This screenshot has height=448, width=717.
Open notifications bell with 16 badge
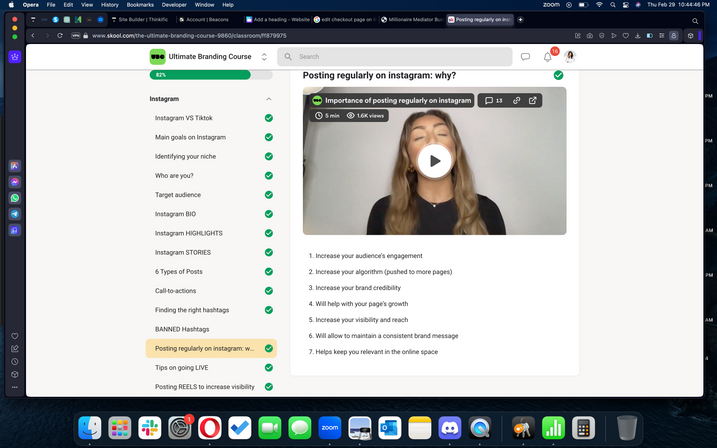548,57
